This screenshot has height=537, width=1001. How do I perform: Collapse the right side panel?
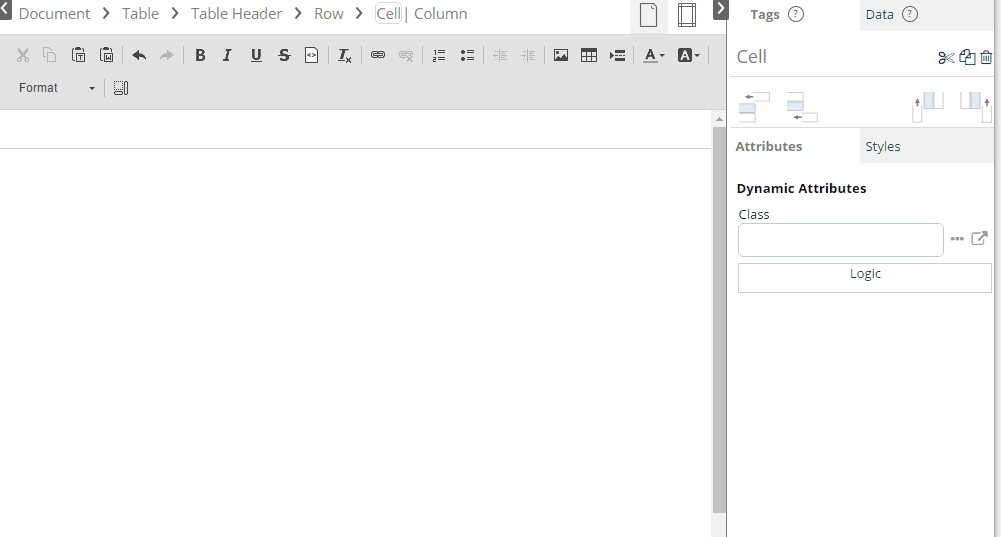click(721, 9)
